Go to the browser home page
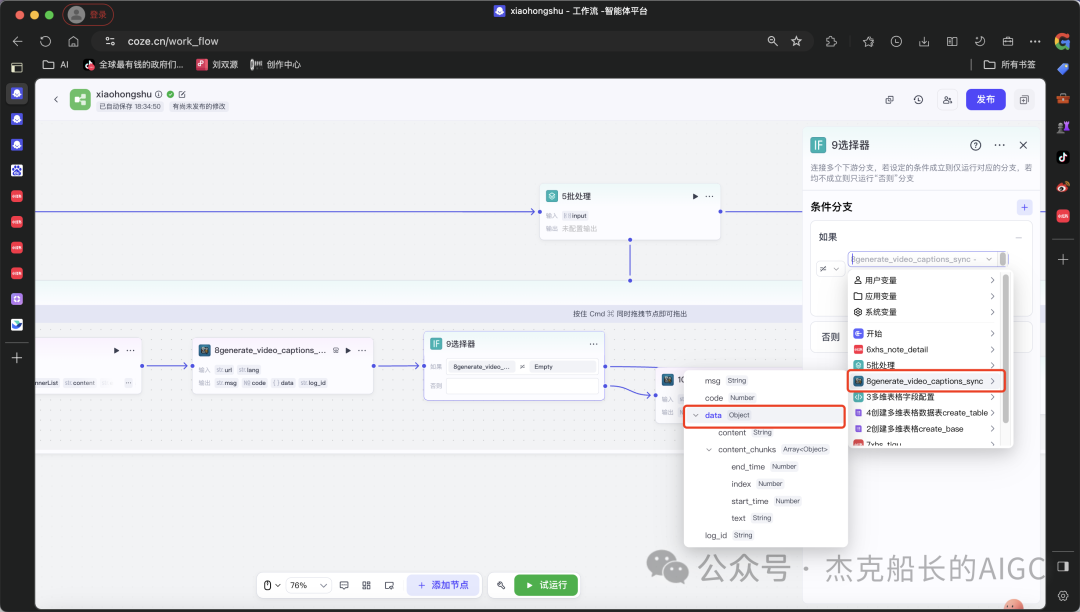 pyautogui.click(x=73, y=41)
